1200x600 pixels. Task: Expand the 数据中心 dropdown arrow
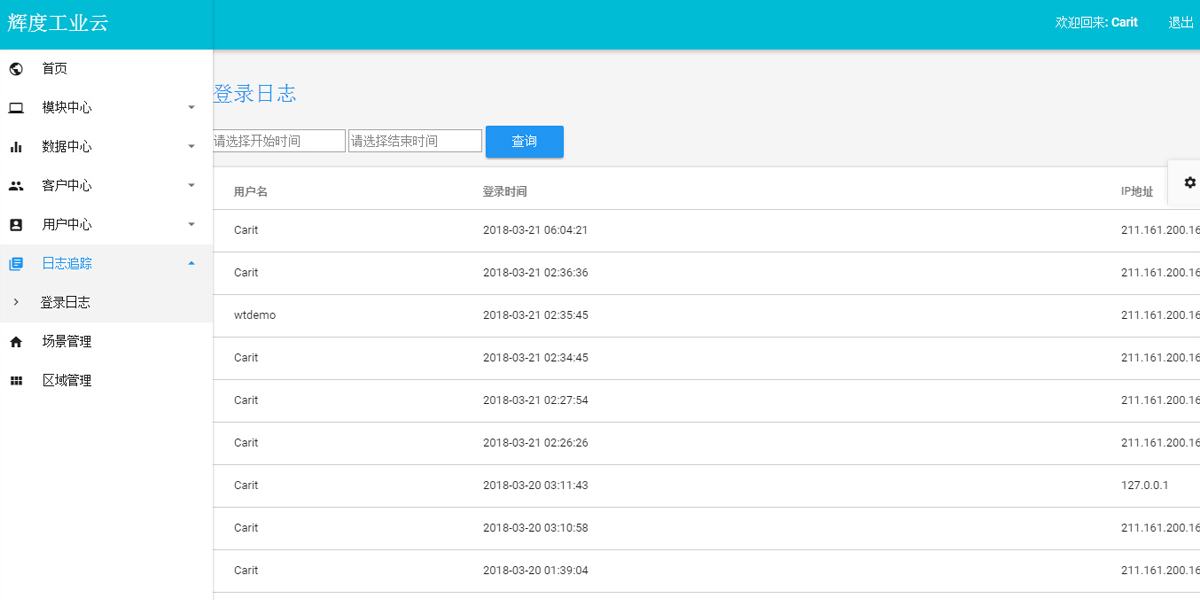[x=192, y=146]
